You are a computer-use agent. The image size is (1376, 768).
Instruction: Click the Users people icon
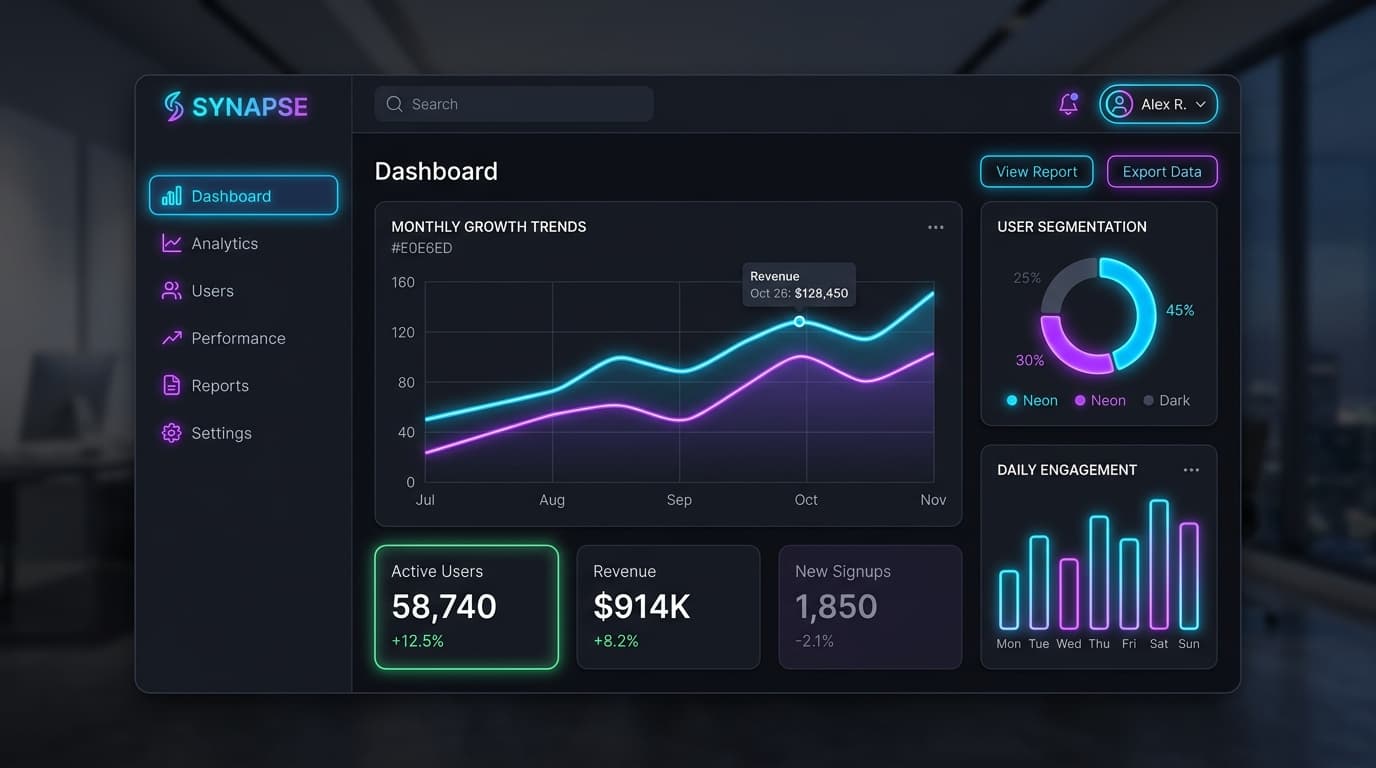172,291
